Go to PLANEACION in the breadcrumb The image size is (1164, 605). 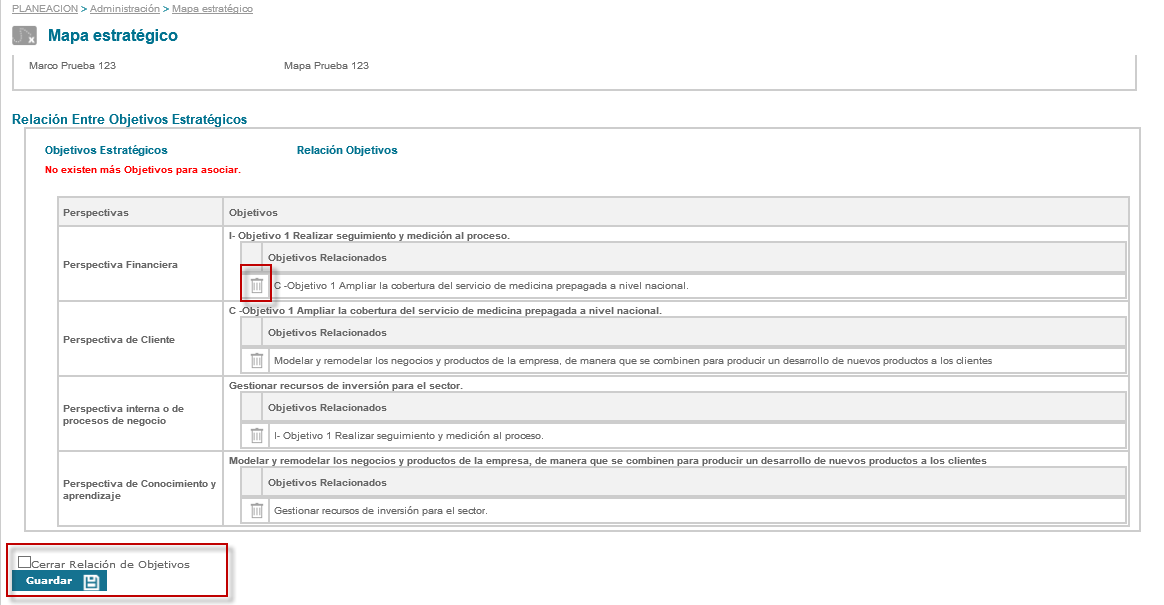coord(45,9)
